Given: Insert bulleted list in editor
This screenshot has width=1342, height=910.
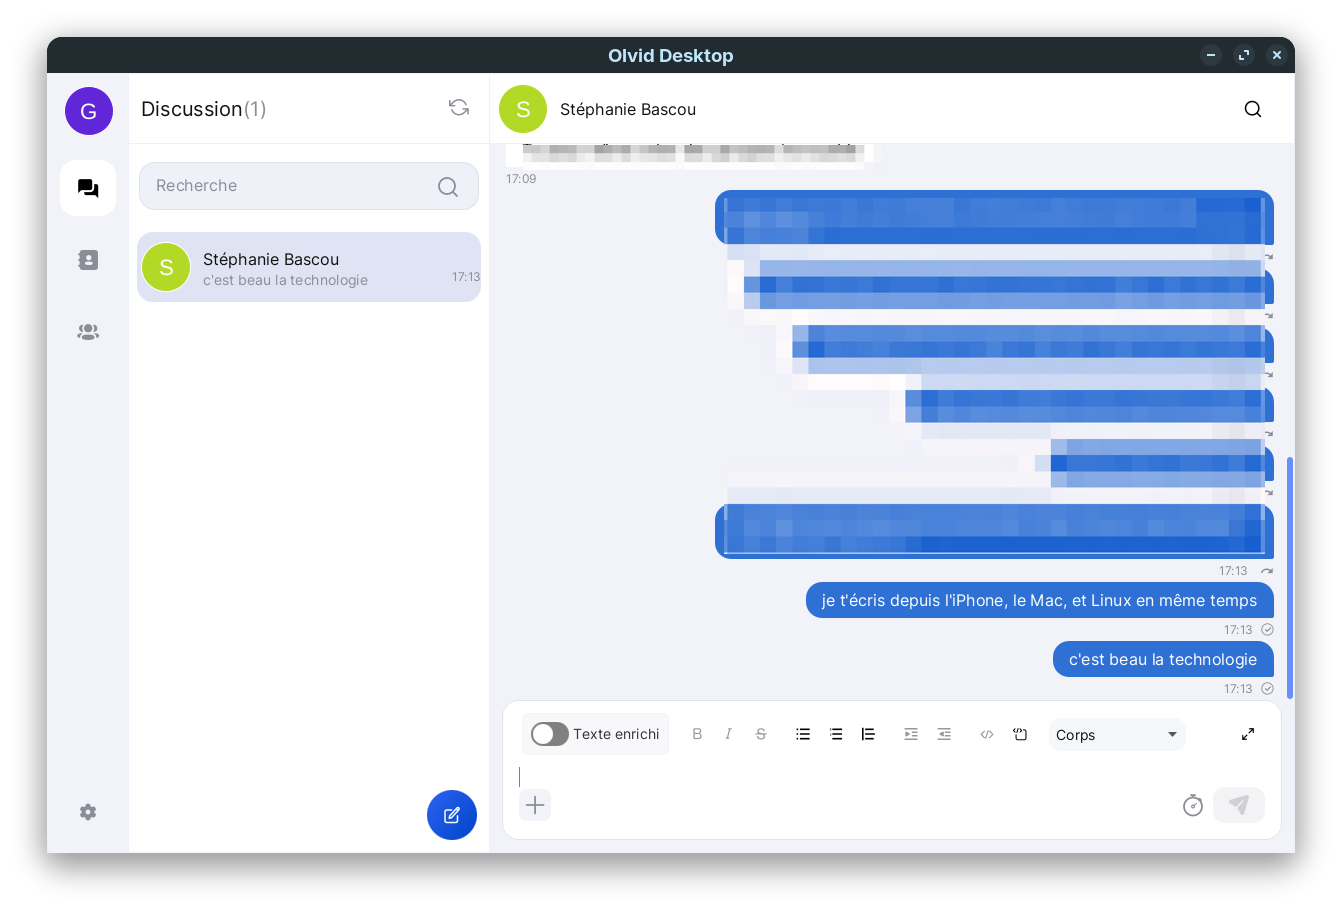Looking at the screenshot, I should [x=803, y=734].
